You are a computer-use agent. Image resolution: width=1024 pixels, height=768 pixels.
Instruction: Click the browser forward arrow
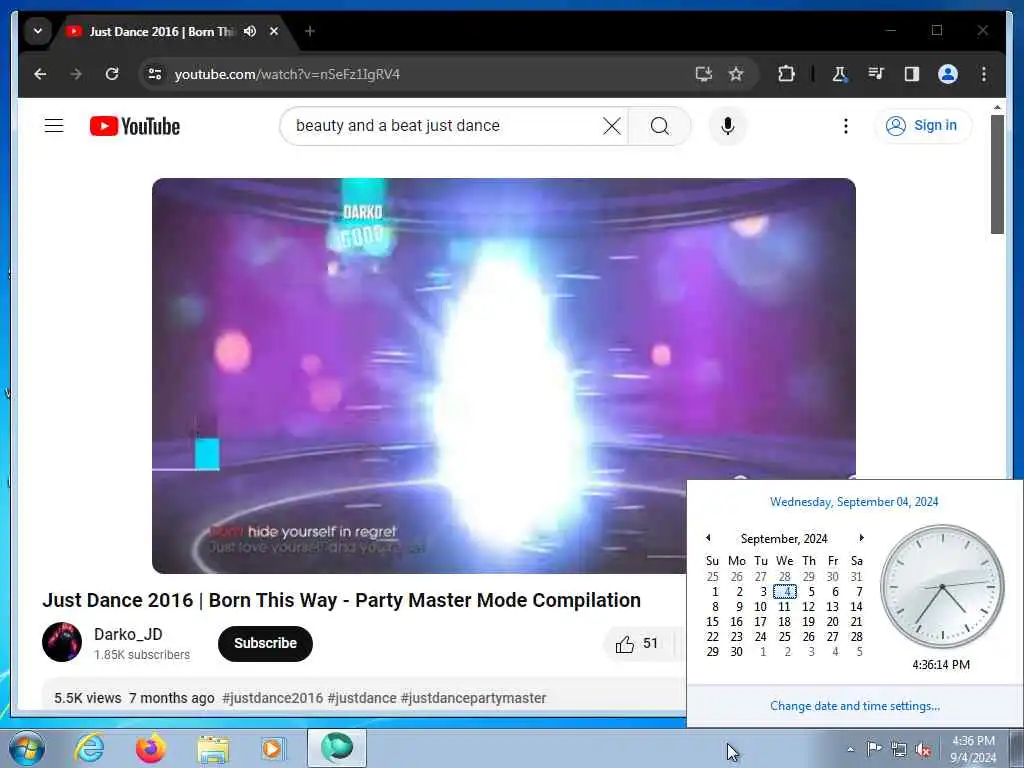pos(76,74)
